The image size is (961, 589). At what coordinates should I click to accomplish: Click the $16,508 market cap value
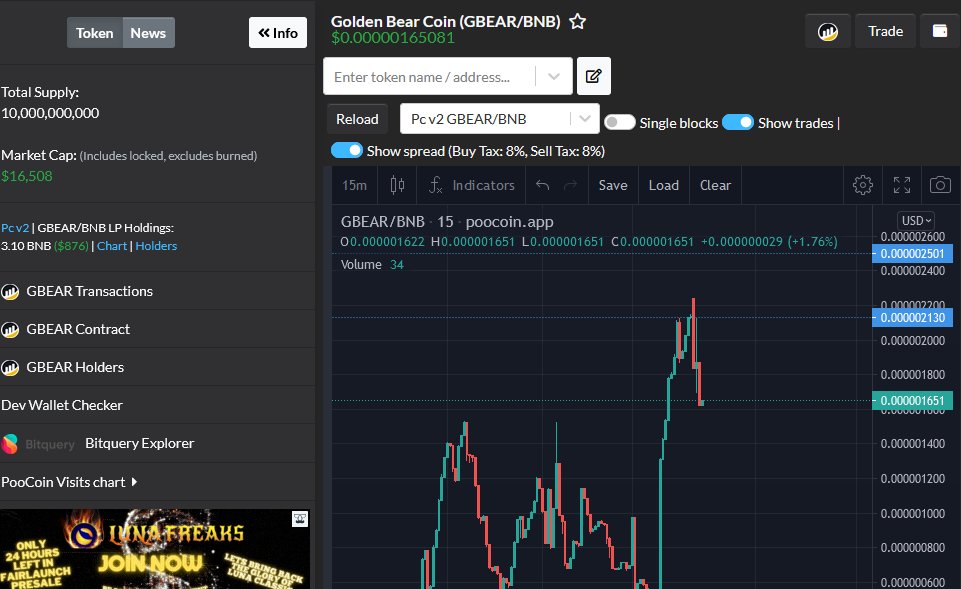[x=27, y=177]
